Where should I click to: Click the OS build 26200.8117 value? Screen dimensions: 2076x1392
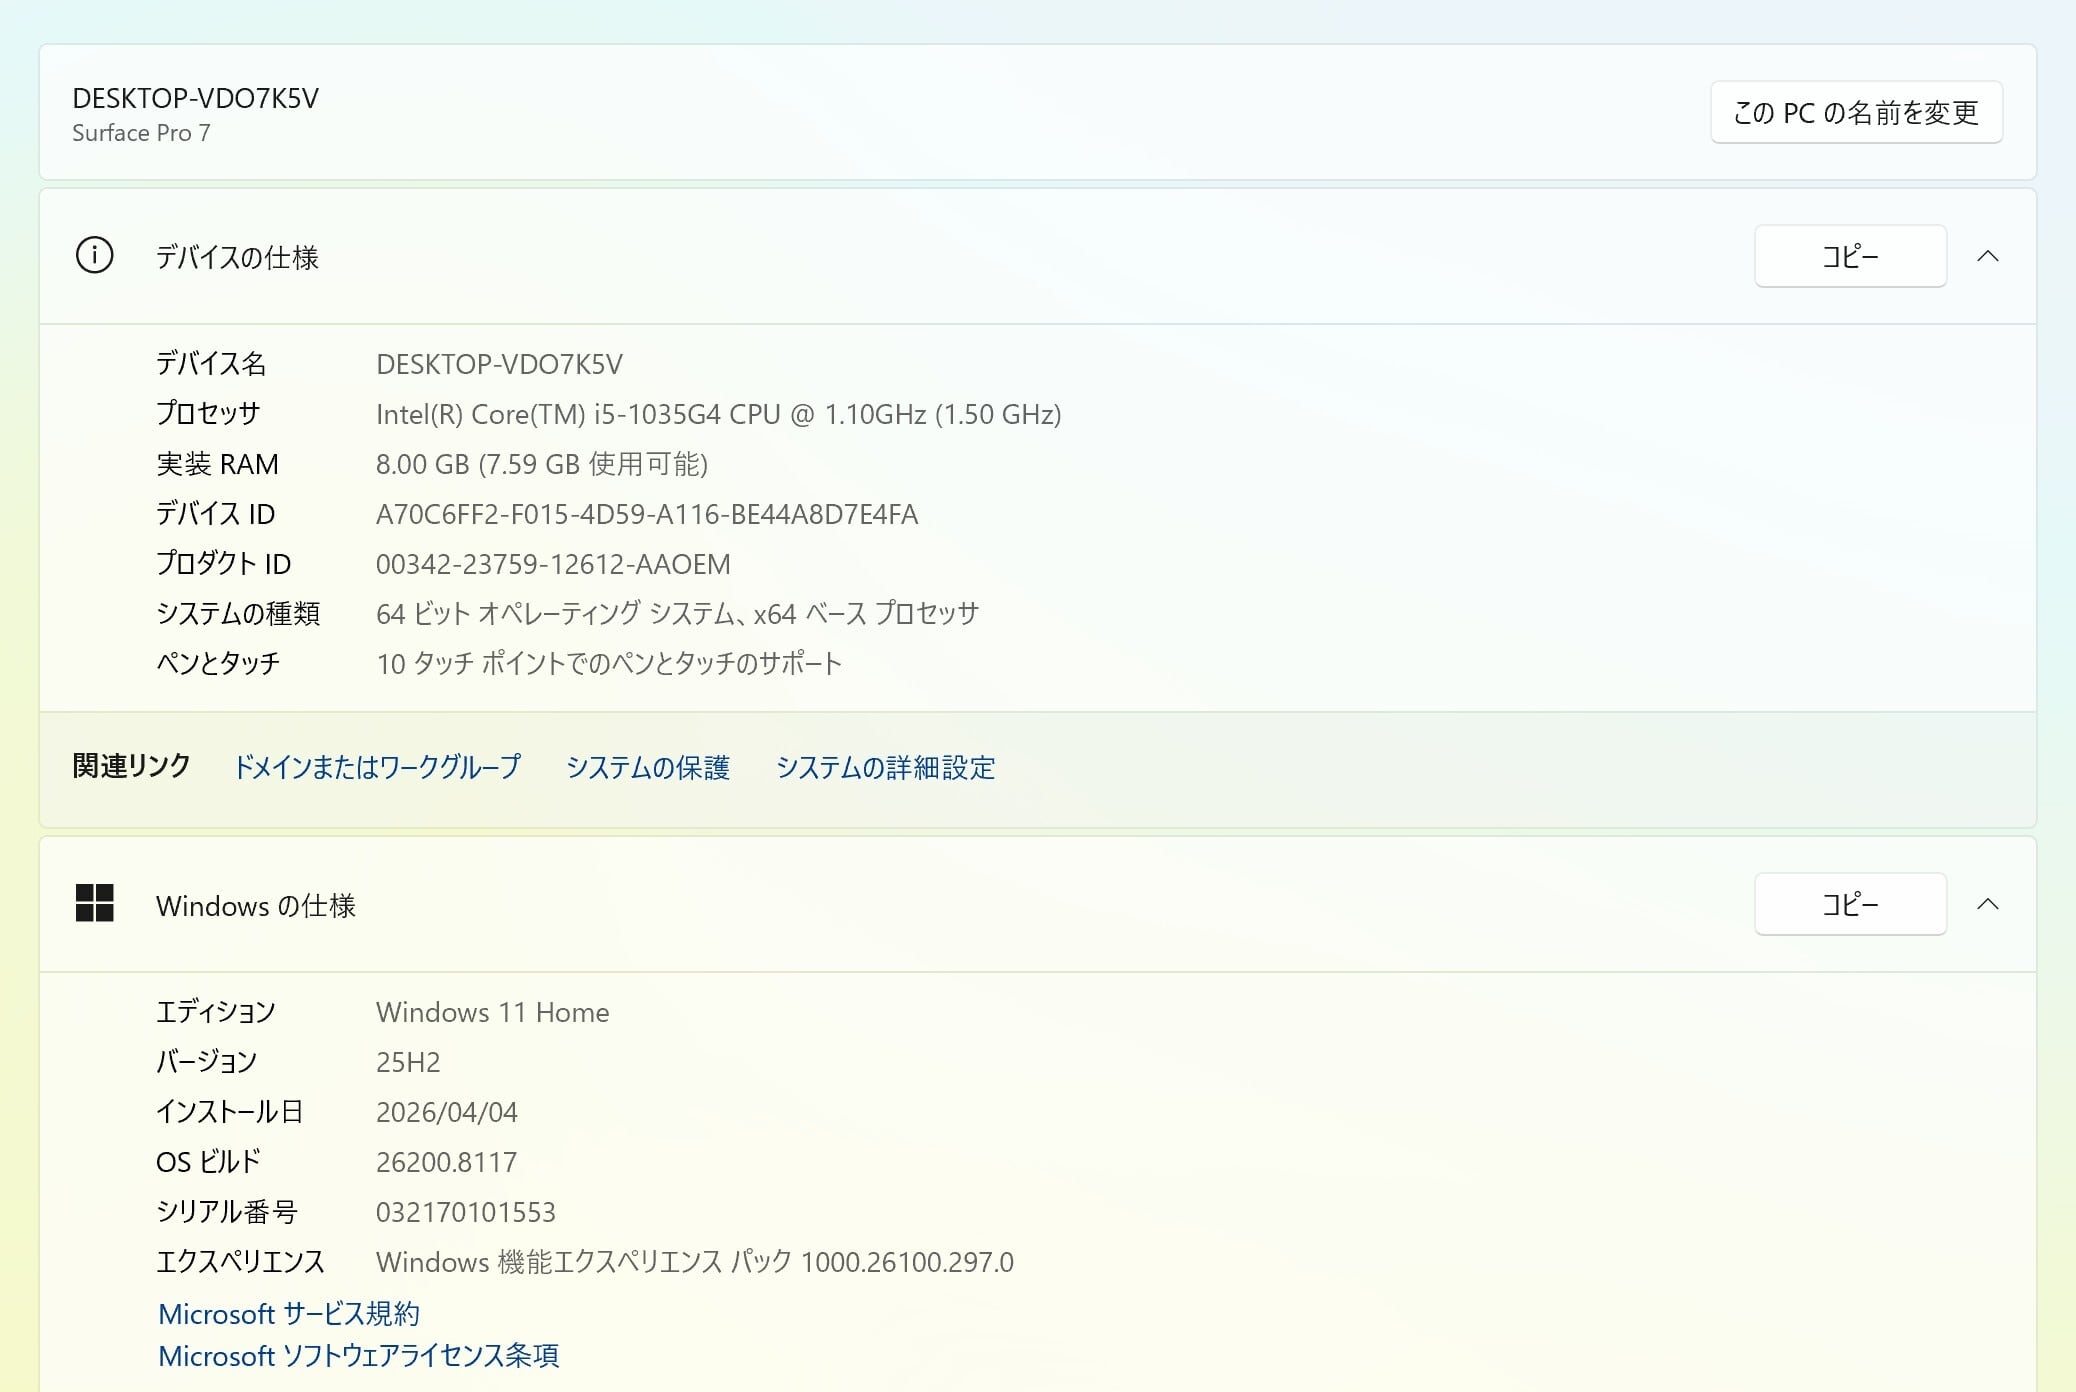click(x=446, y=1162)
